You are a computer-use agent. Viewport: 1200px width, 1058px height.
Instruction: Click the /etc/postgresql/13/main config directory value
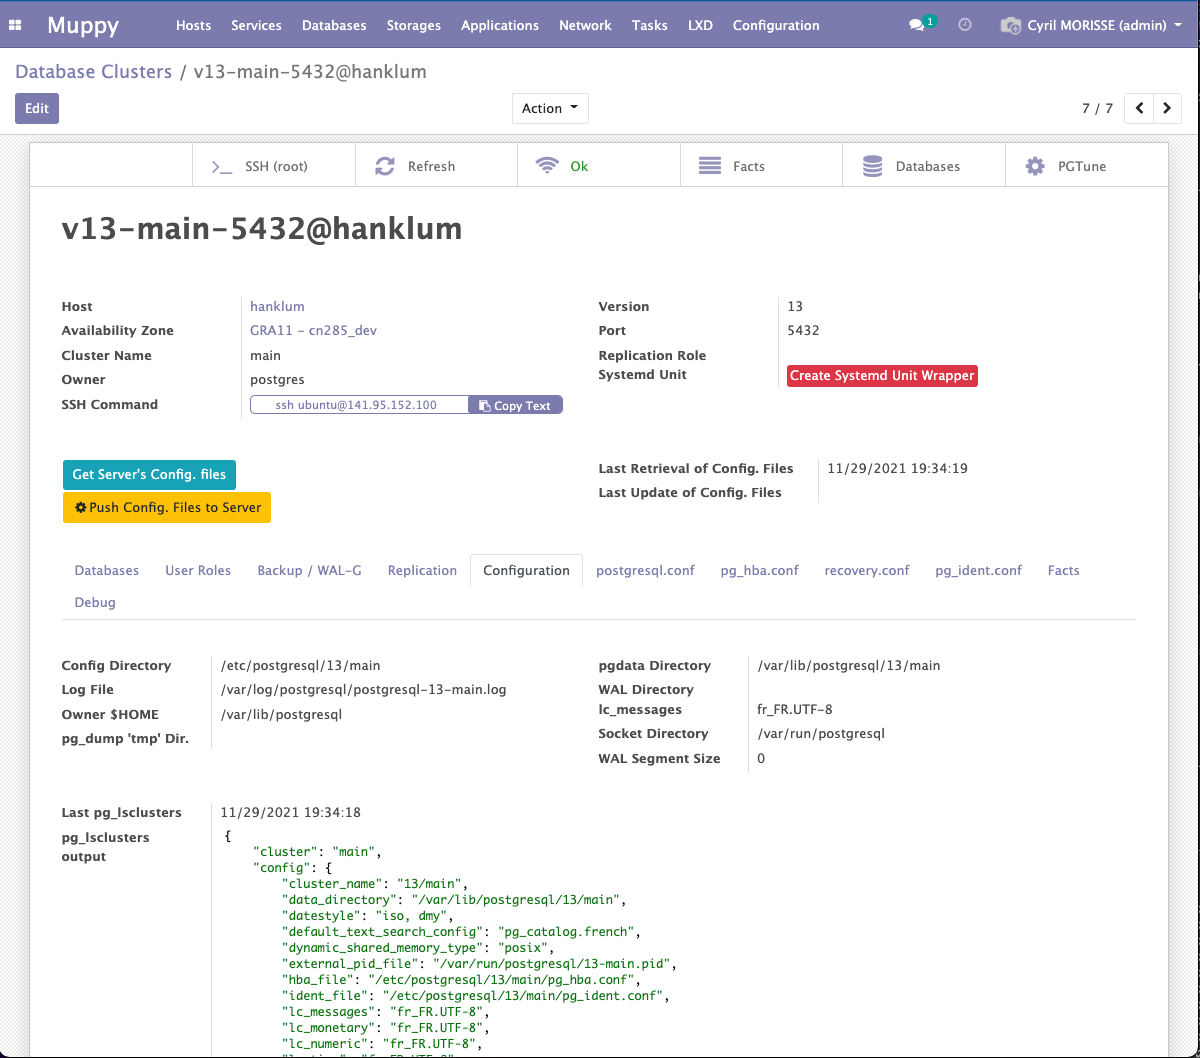tap(301, 666)
